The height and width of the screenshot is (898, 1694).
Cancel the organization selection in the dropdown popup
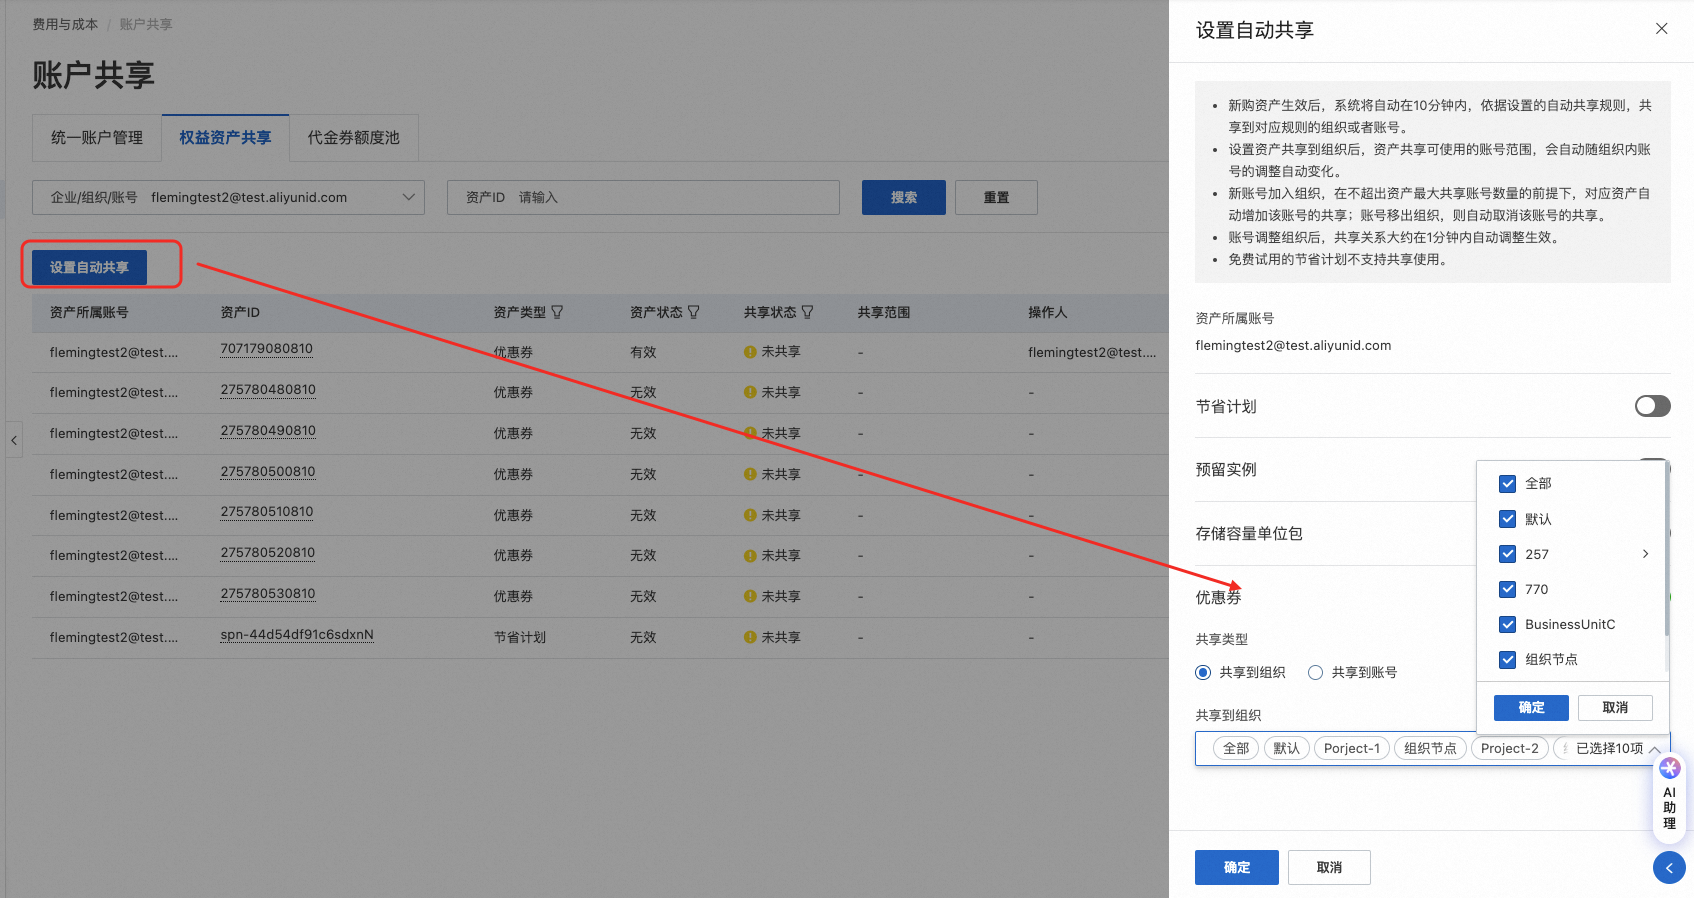[1615, 708]
